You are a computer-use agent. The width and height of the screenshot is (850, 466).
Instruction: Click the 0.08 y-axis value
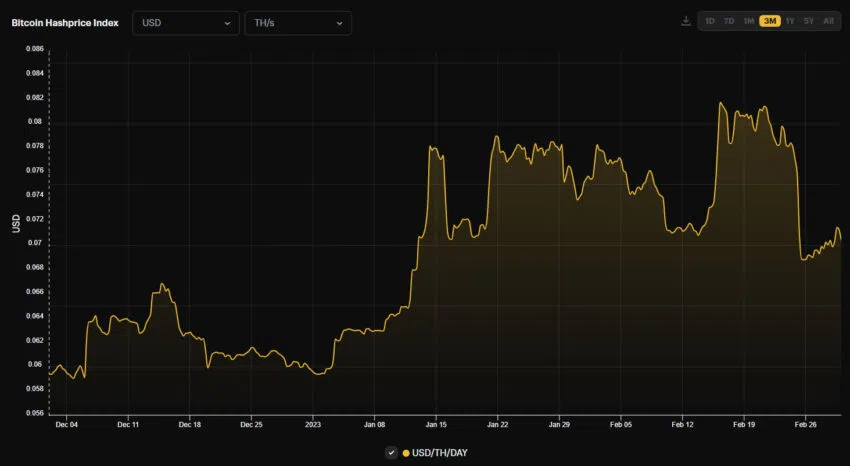35,121
